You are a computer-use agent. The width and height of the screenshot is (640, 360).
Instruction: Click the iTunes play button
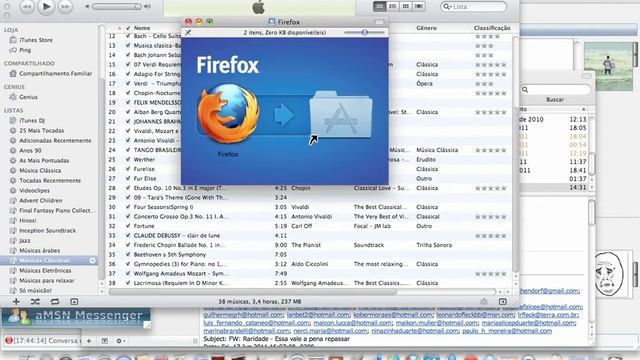click(x=46, y=6)
